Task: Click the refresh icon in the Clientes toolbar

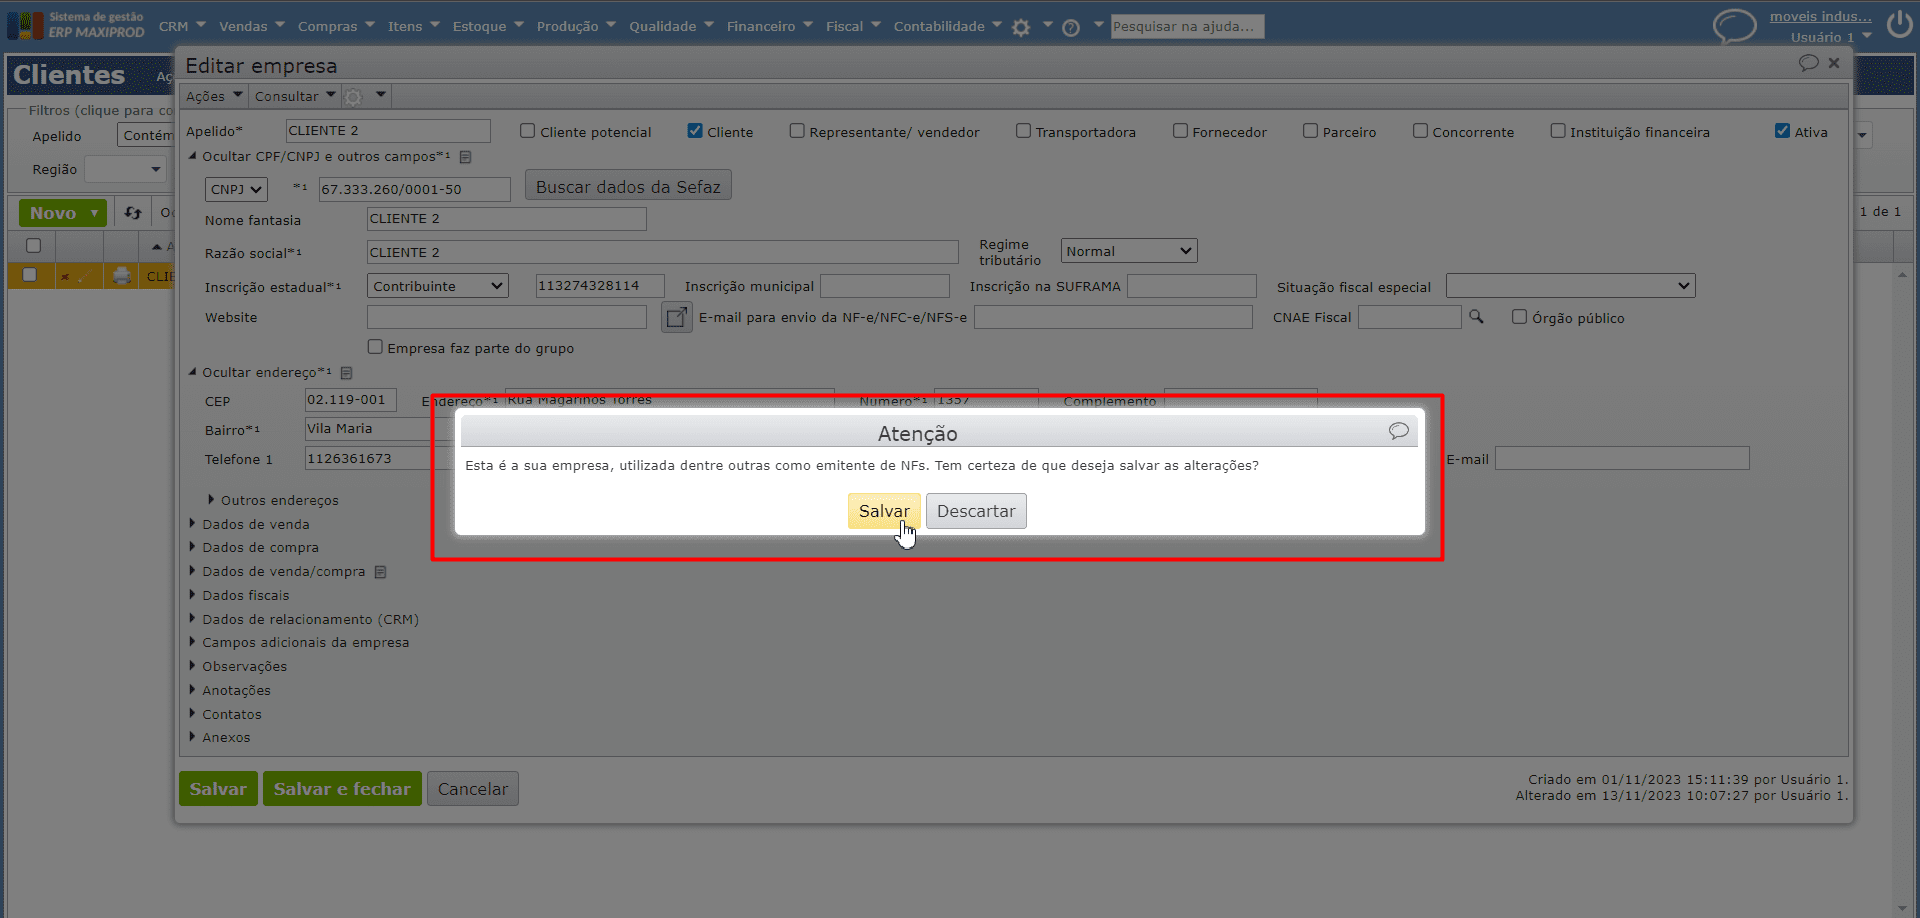Action: tap(133, 213)
